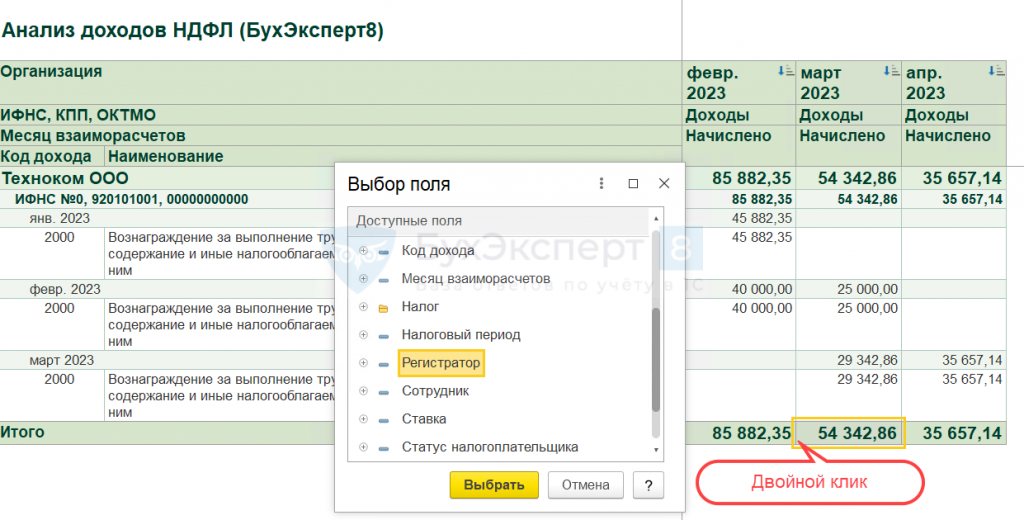The width and height of the screenshot is (1024, 520).
Task: Click the Итого март total 54 342,86
Action: (x=848, y=432)
